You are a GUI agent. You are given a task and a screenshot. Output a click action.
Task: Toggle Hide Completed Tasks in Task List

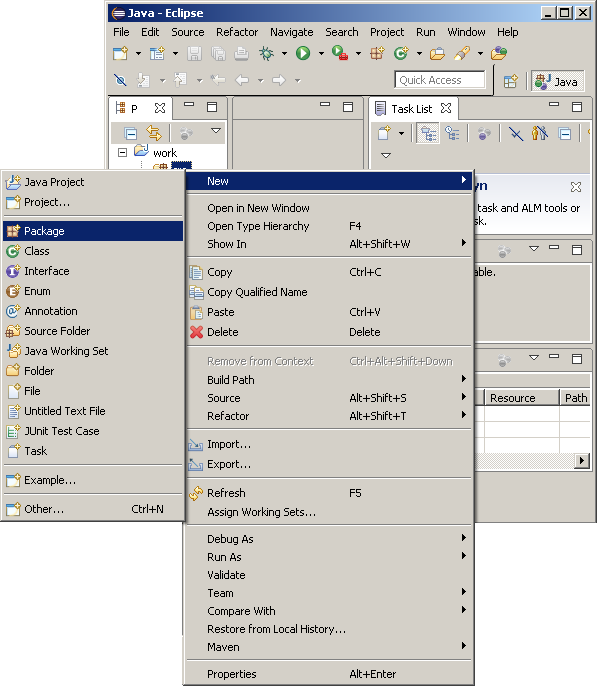tap(516, 133)
